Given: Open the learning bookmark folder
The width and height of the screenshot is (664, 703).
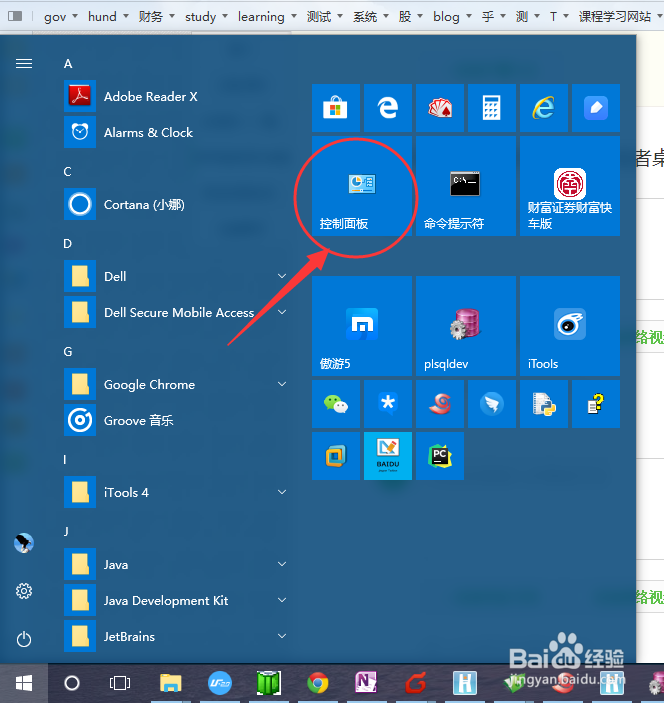Looking at the screenshot, I should (267, 17).
